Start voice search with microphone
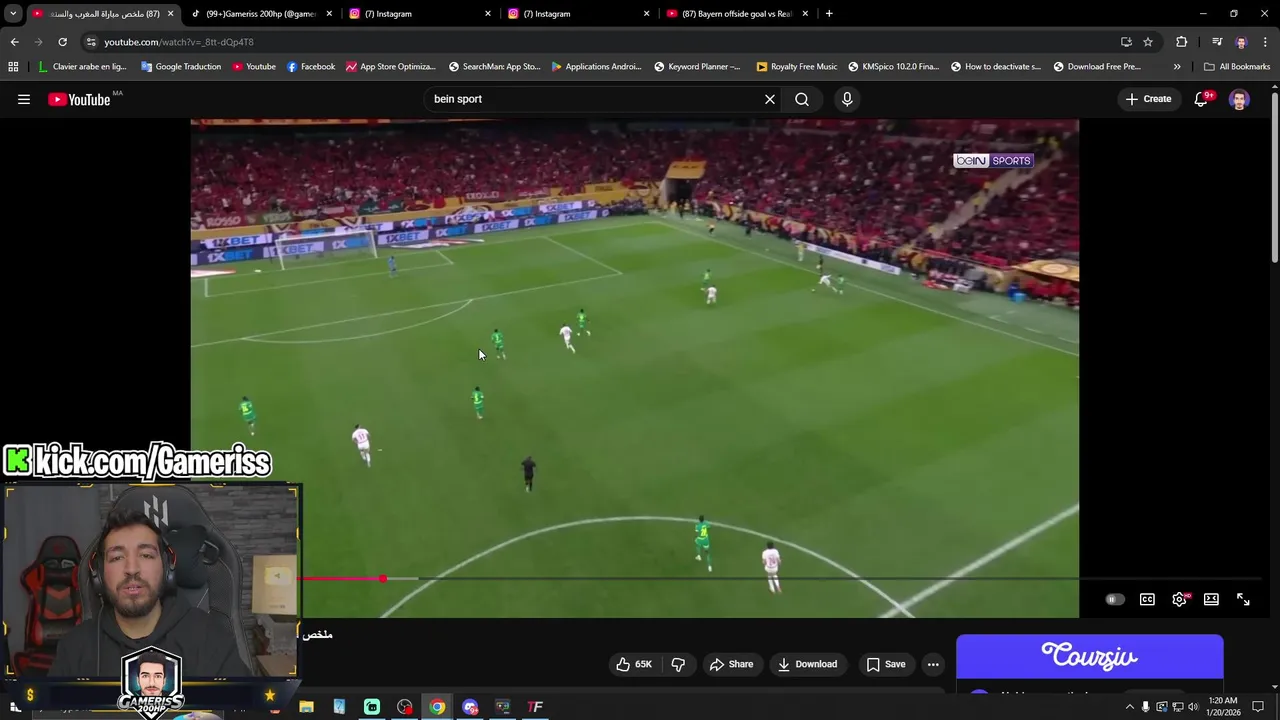1280x720 pixels. tap(847, 99)
